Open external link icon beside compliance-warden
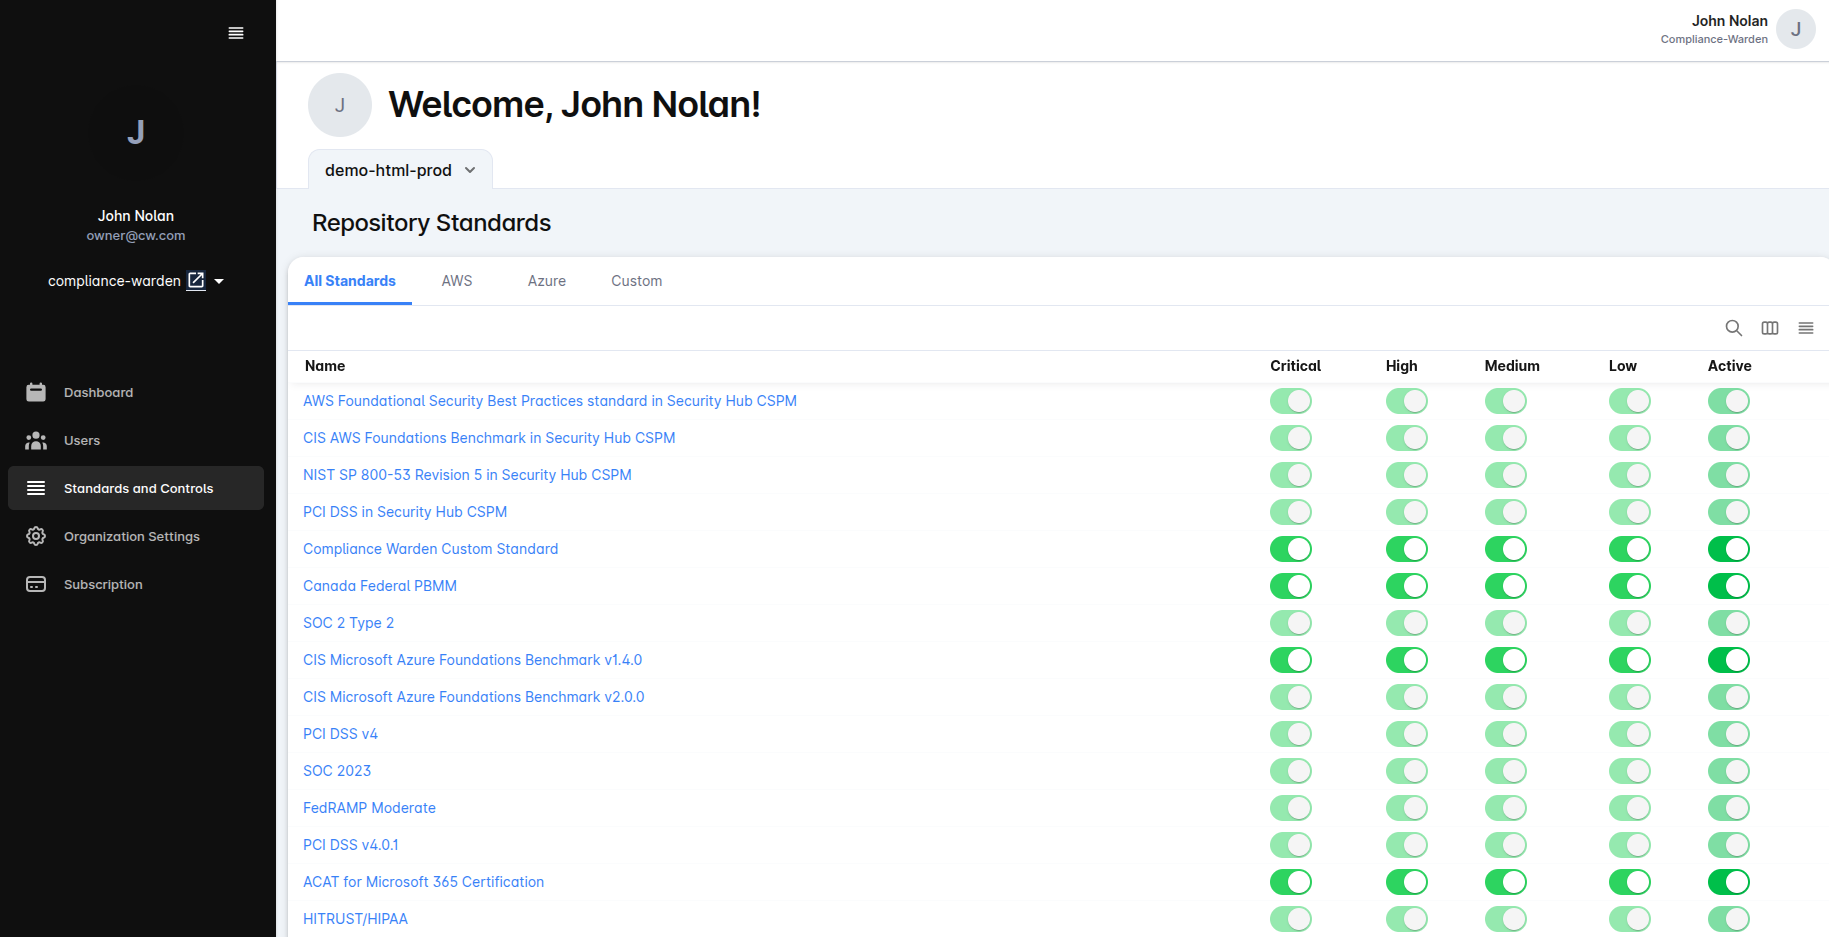This screenshot has height=937, width=1829. pos(196,281)
